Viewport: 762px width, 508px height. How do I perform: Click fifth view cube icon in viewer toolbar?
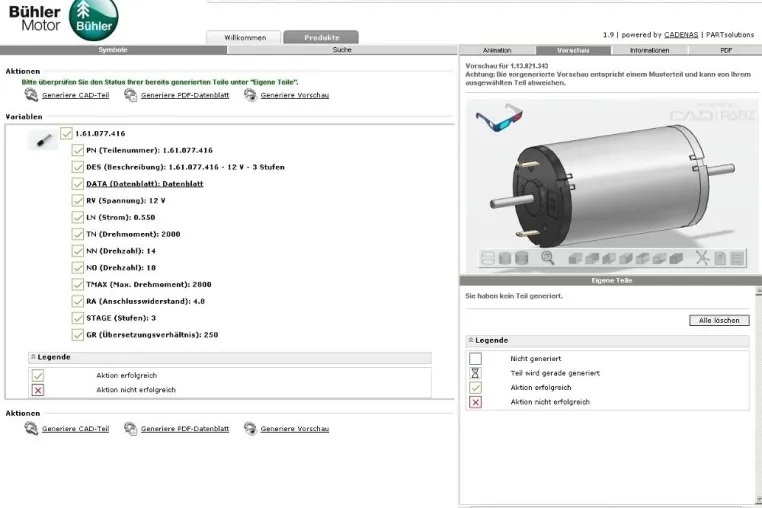click(x=642, y=258)
